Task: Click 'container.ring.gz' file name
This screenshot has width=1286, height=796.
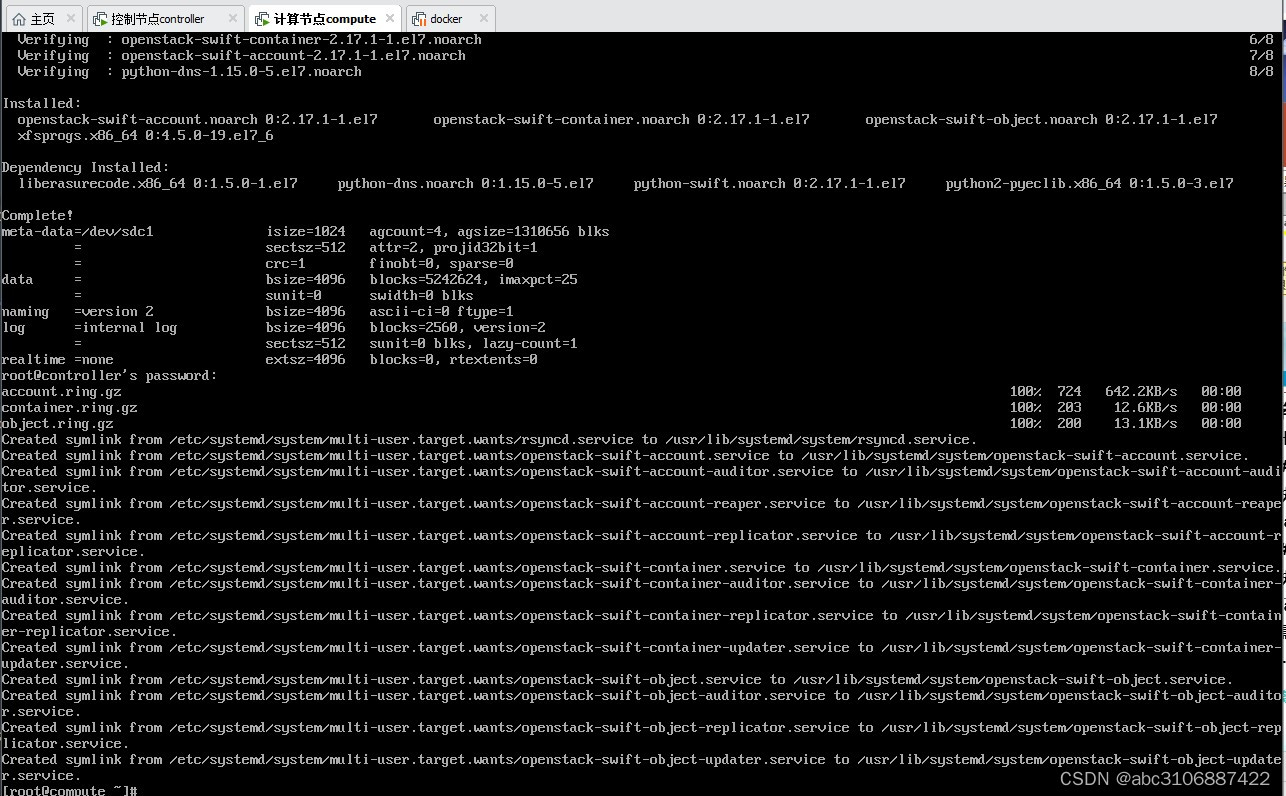Action: pos(69,408)
